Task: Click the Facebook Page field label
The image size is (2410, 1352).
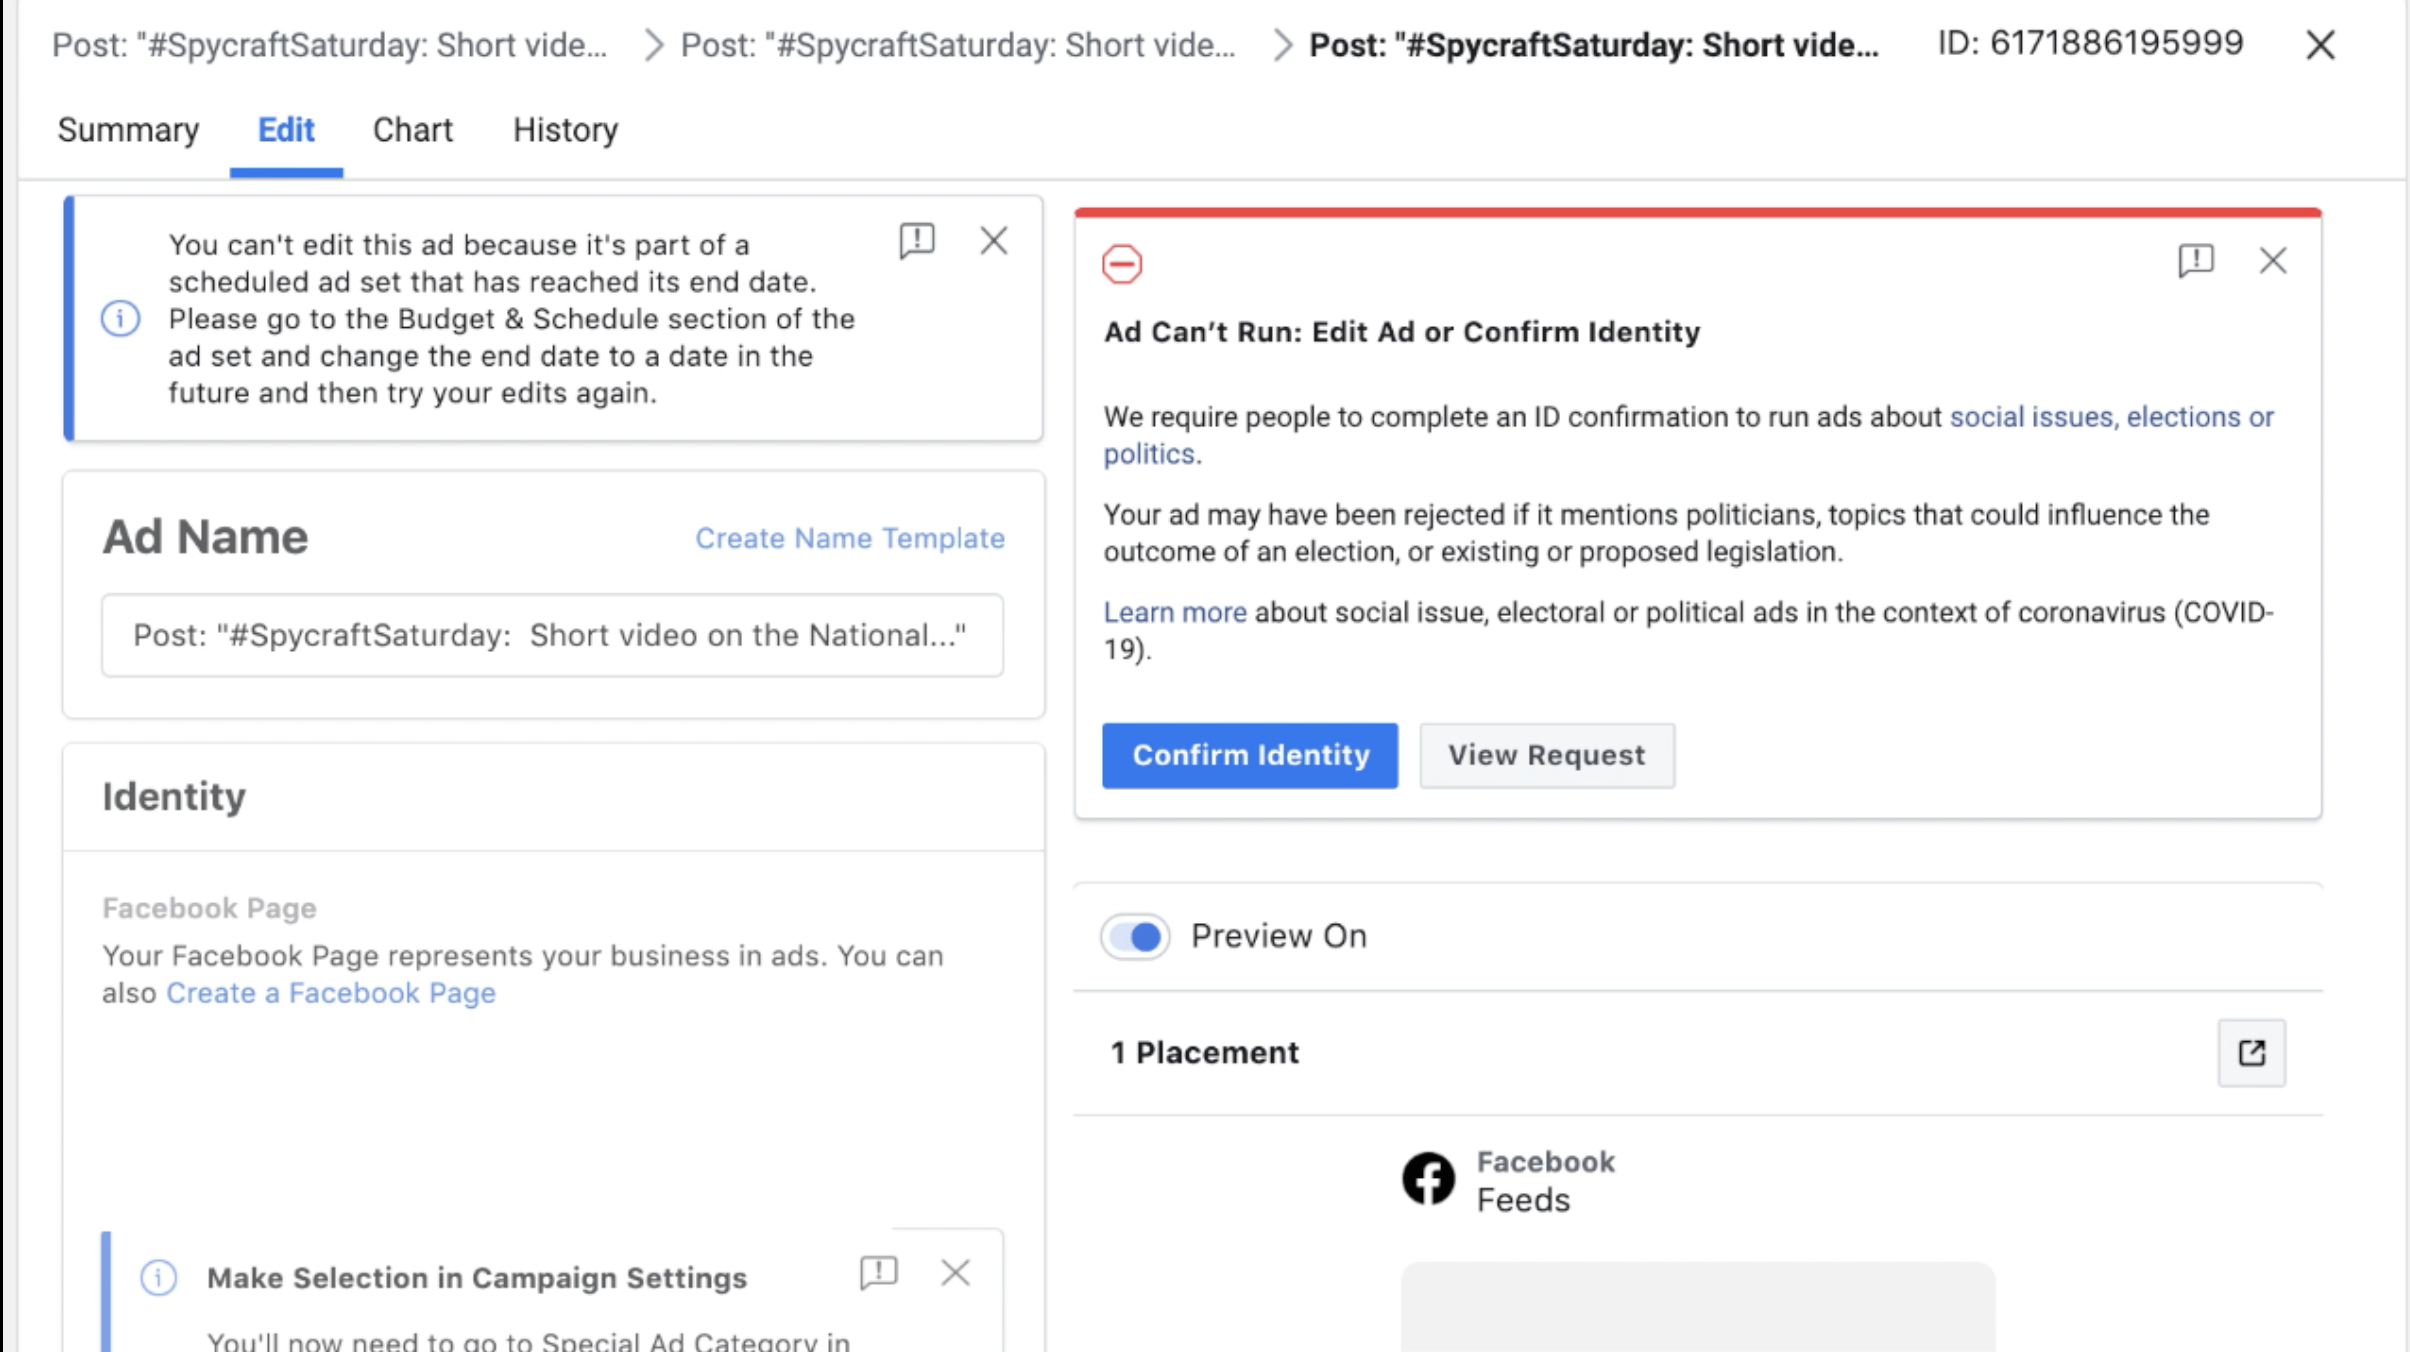Action: click(209, 908)
